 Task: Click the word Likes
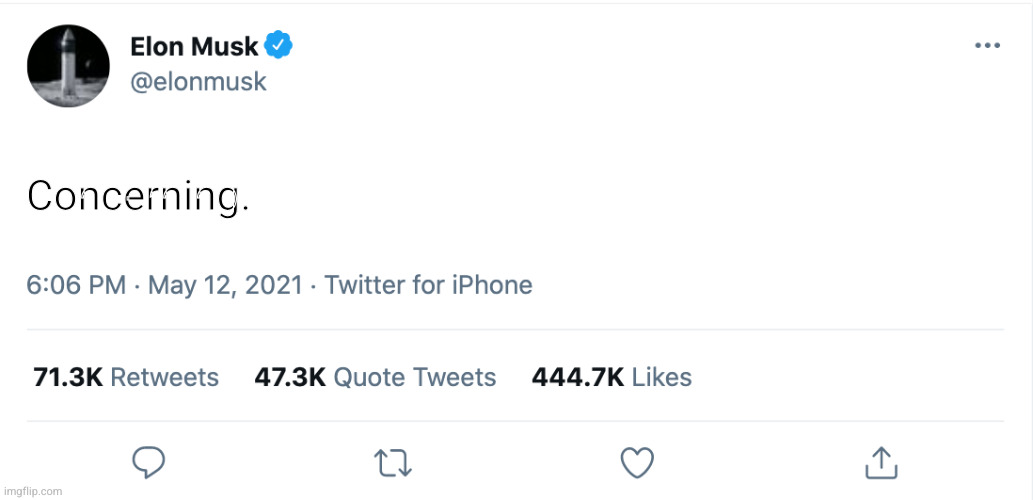click(x=662, y=377)
